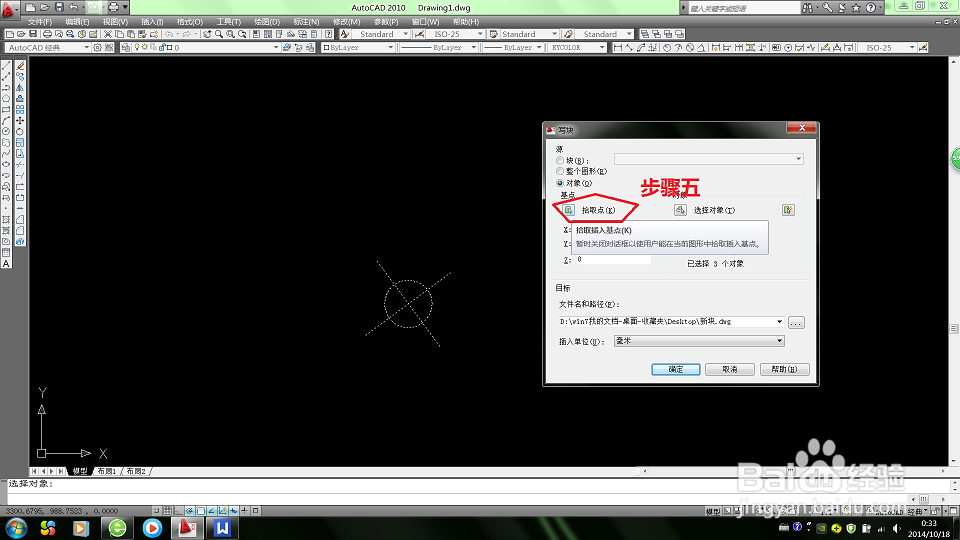Open Word from the Windows taskbar
The image size is (960, 540).
(x=222, y=527)
